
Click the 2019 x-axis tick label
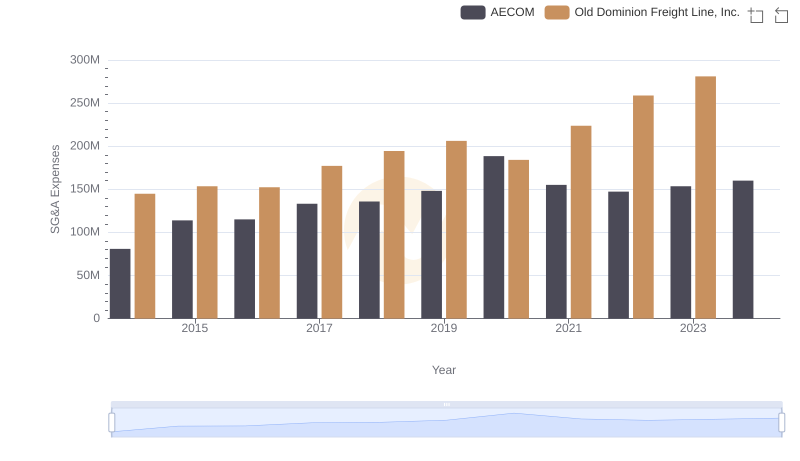[444, 328]
